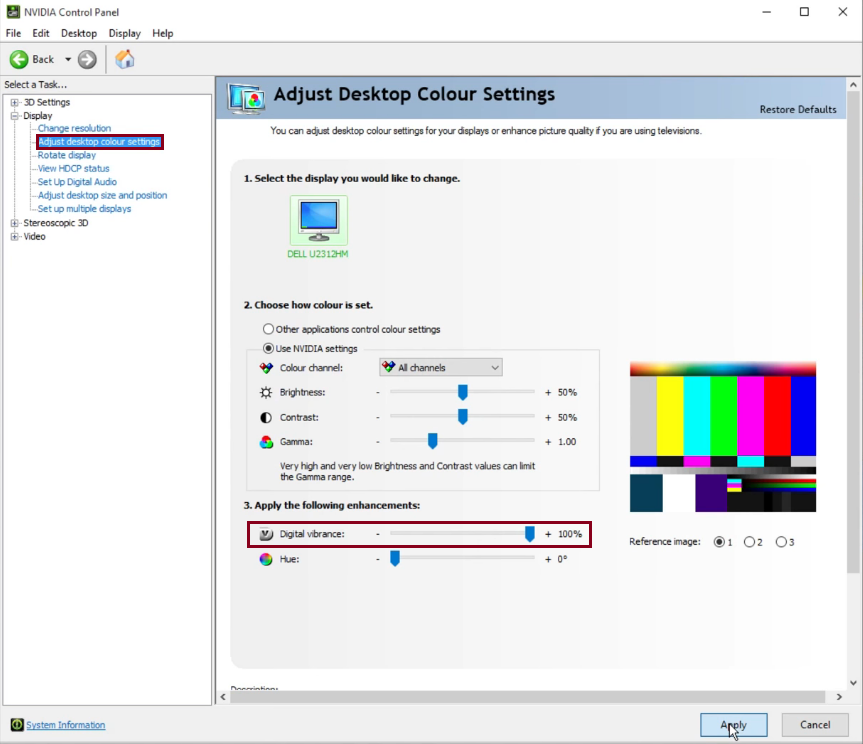
Task: Click the Cancel button
Action: pos(815,725)
